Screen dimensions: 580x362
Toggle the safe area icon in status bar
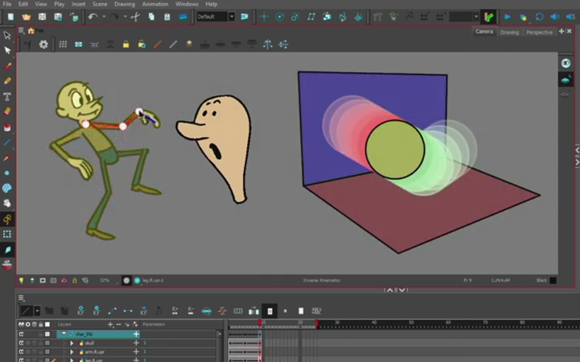tap(53, 281)
